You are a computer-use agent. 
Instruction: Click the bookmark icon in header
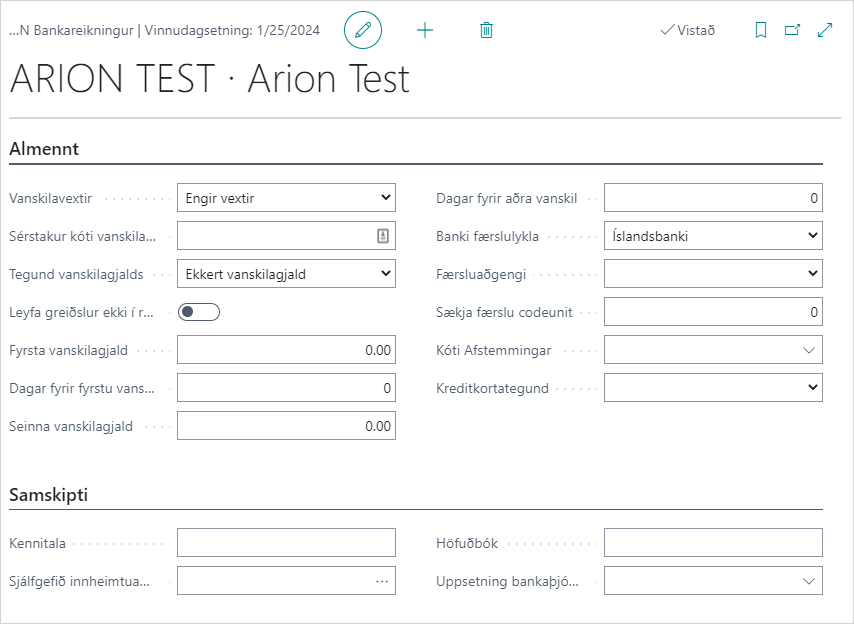point(761,30)
